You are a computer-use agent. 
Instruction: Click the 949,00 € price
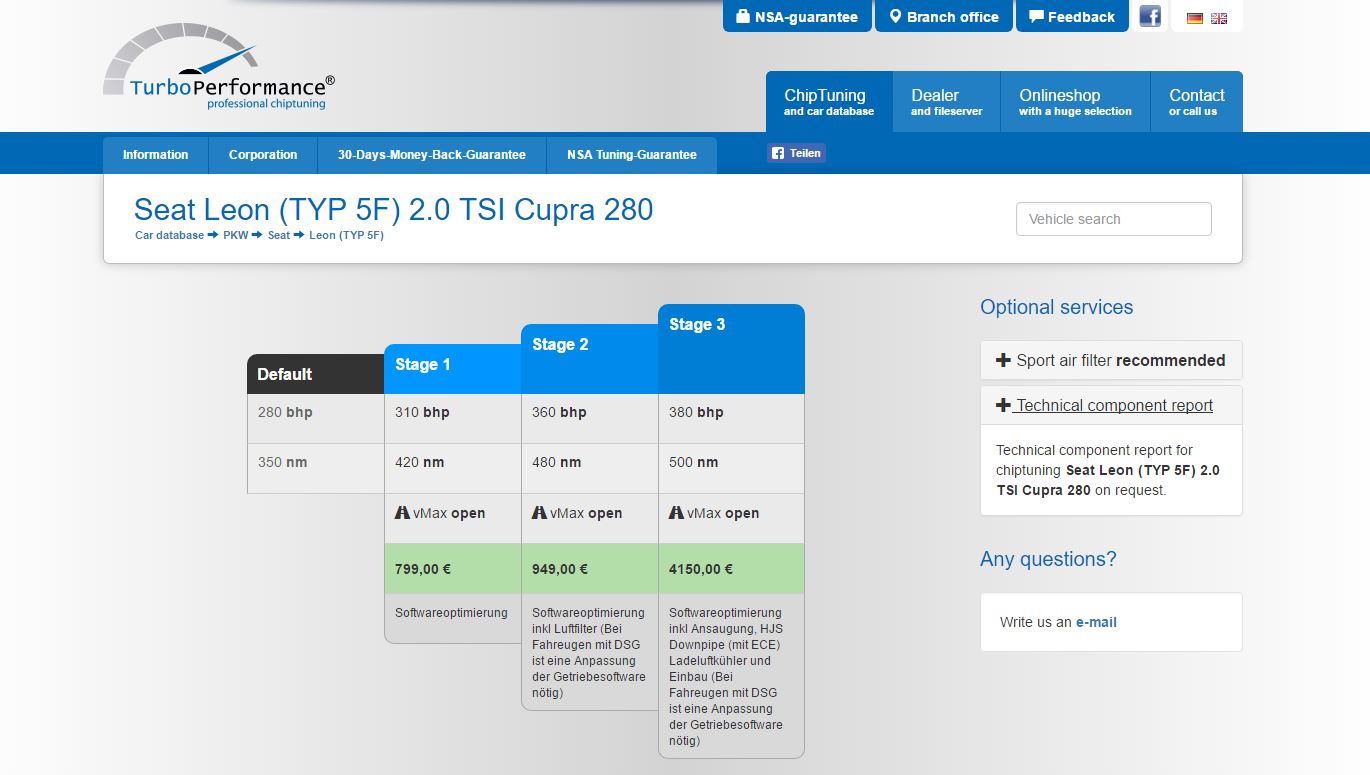tap(560, 569)
